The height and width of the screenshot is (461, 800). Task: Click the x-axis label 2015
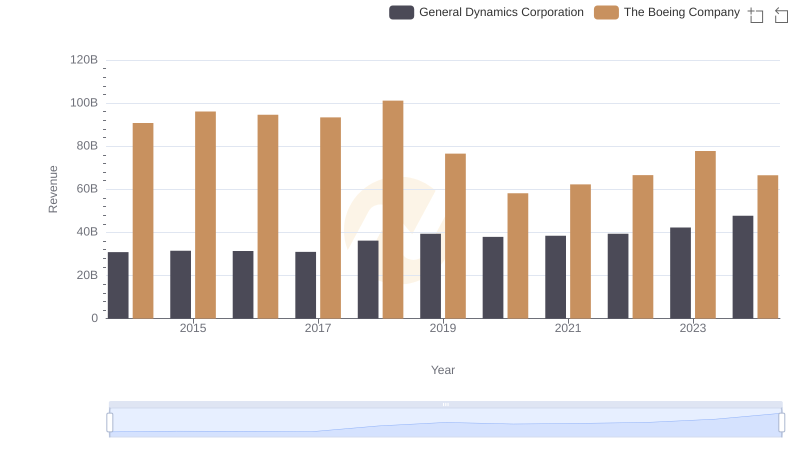193,328
